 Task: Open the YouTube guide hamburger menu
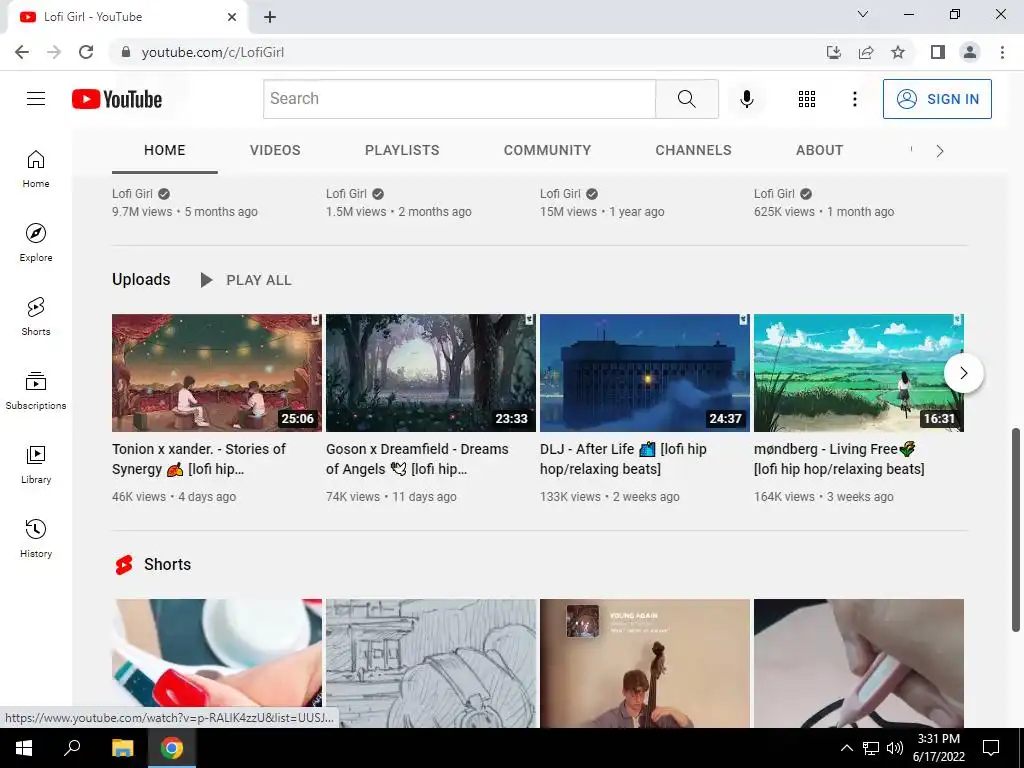tap(36, 99)
